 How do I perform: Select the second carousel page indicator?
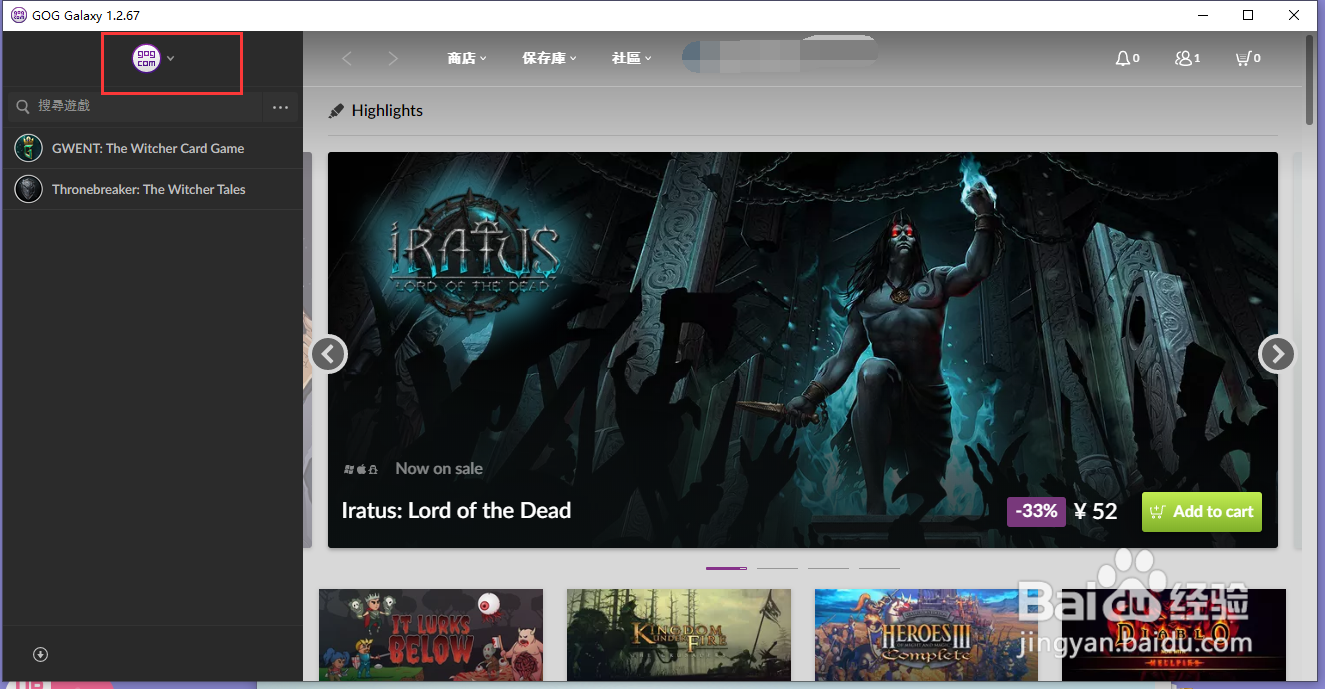point(777,568)
